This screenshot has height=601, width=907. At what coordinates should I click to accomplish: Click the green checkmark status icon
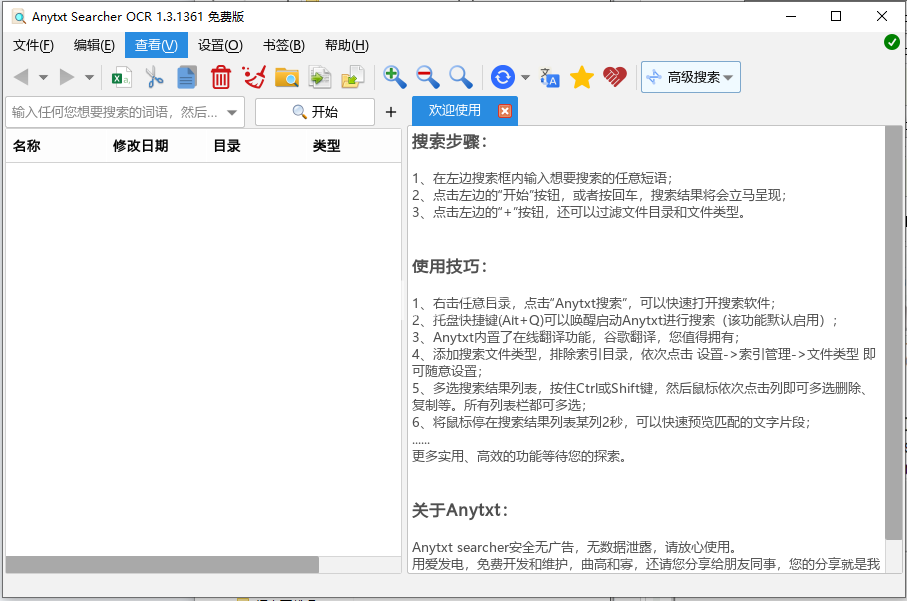(891, 42)
